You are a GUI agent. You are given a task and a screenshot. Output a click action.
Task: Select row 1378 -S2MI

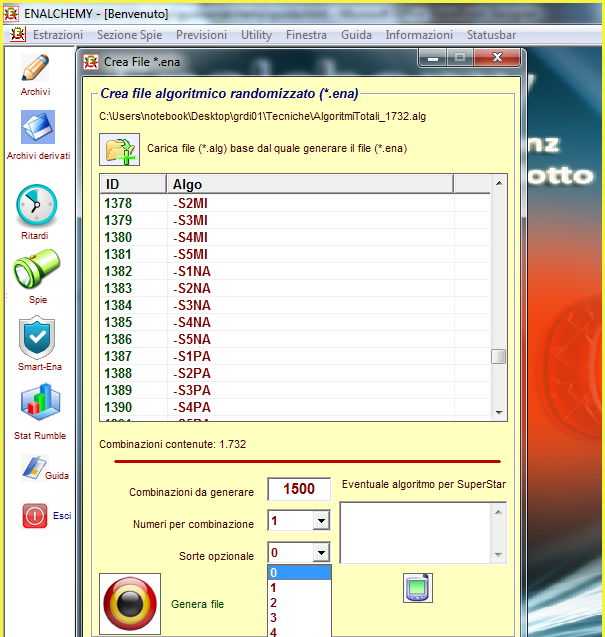[x=295, y=203]
